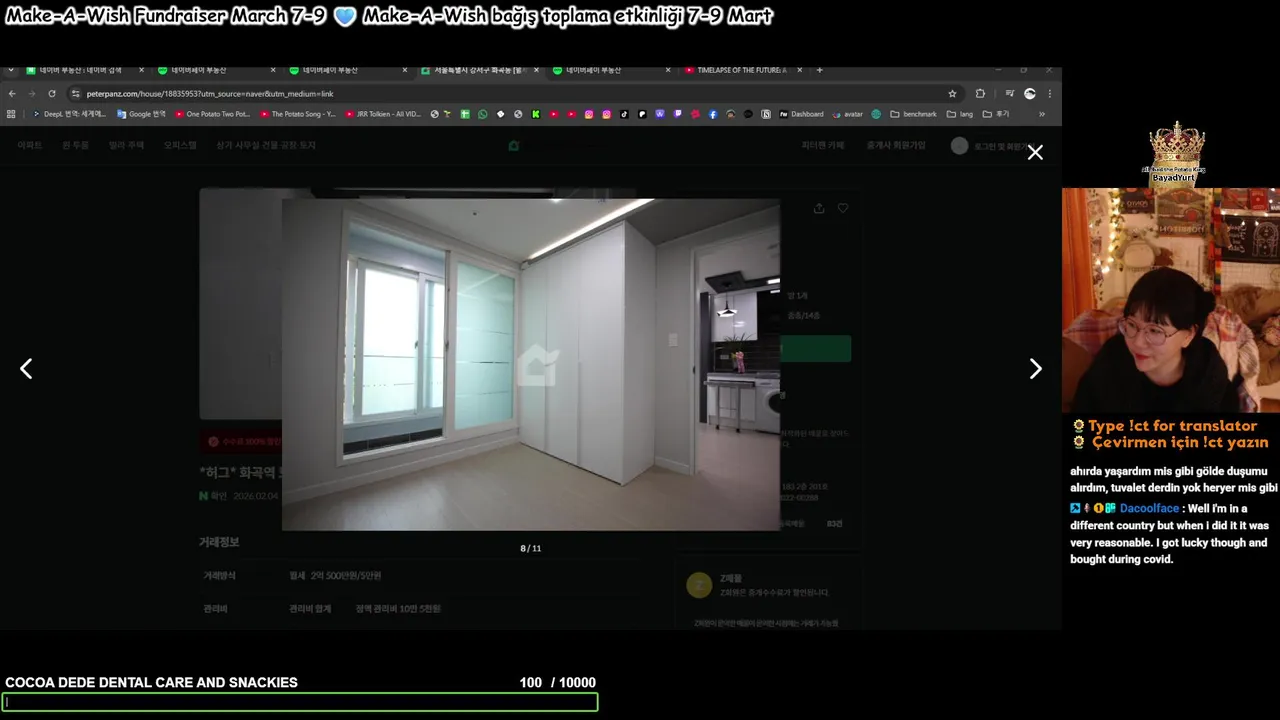The width and height of the screenshot is (1280, 720).
Task: Select the 빌라 주택 site menu item
Action: click(126, 146)
